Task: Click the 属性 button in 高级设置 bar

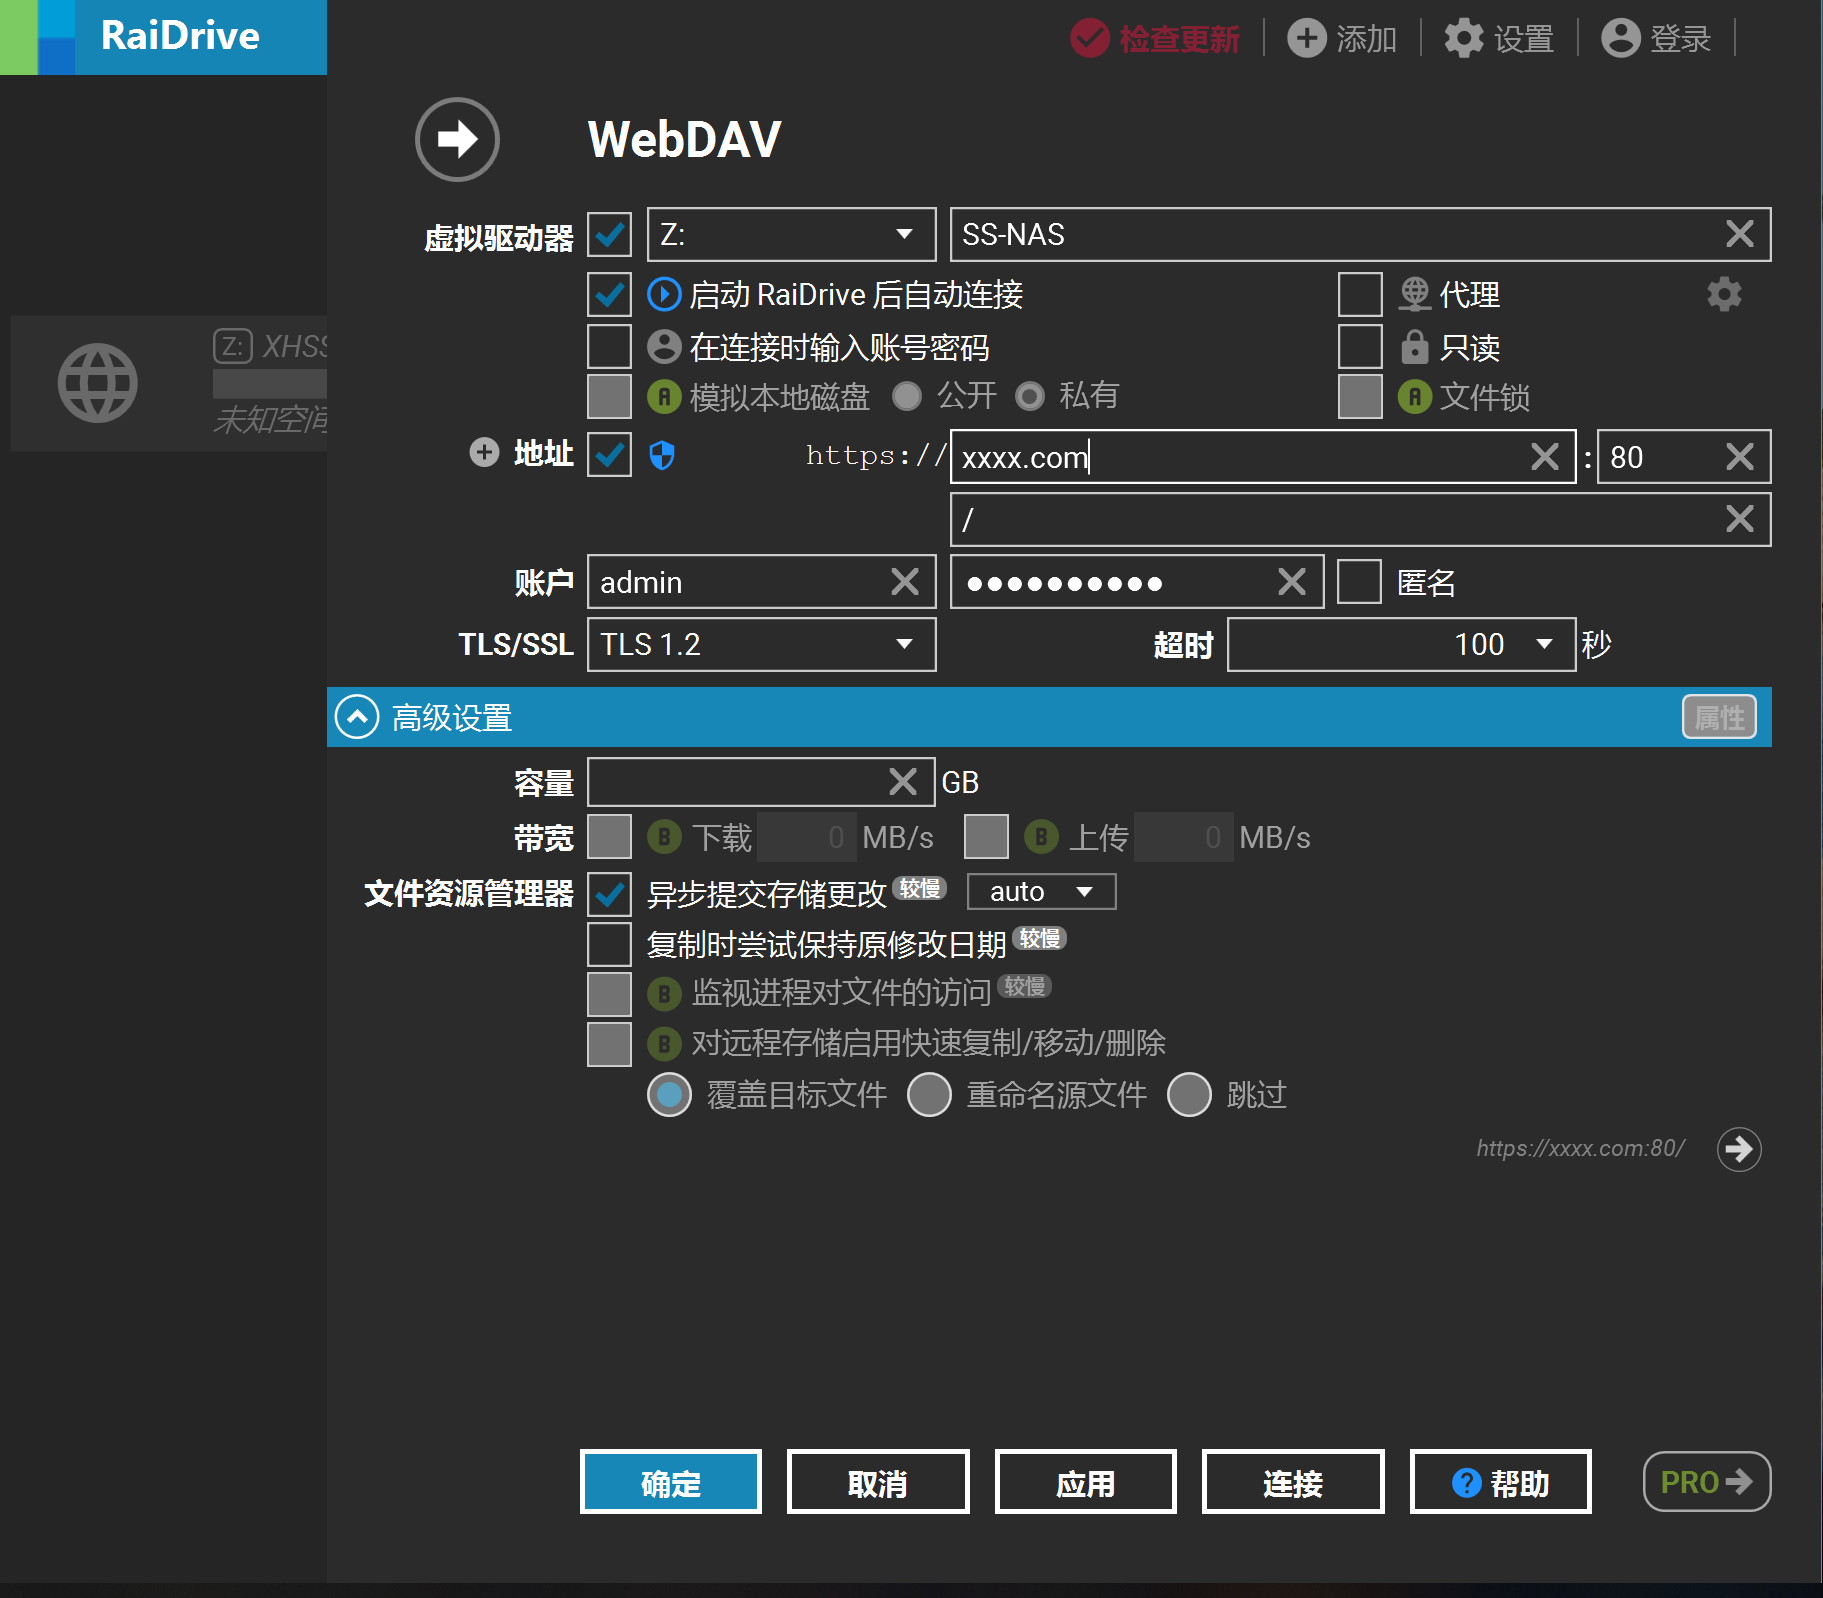Action: pos(1719,717)
